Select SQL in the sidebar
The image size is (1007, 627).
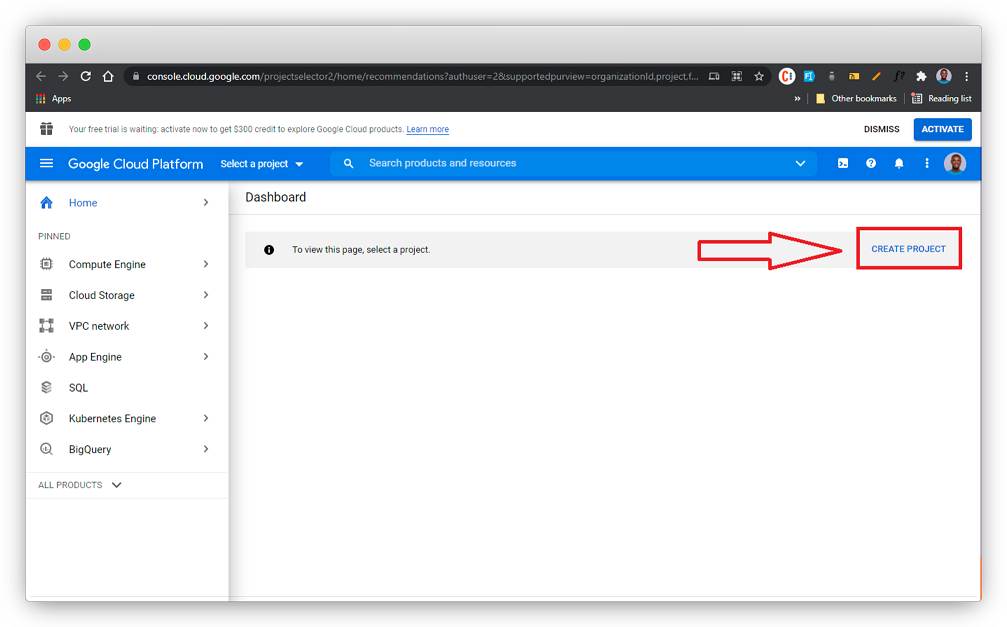pos(127,387)
